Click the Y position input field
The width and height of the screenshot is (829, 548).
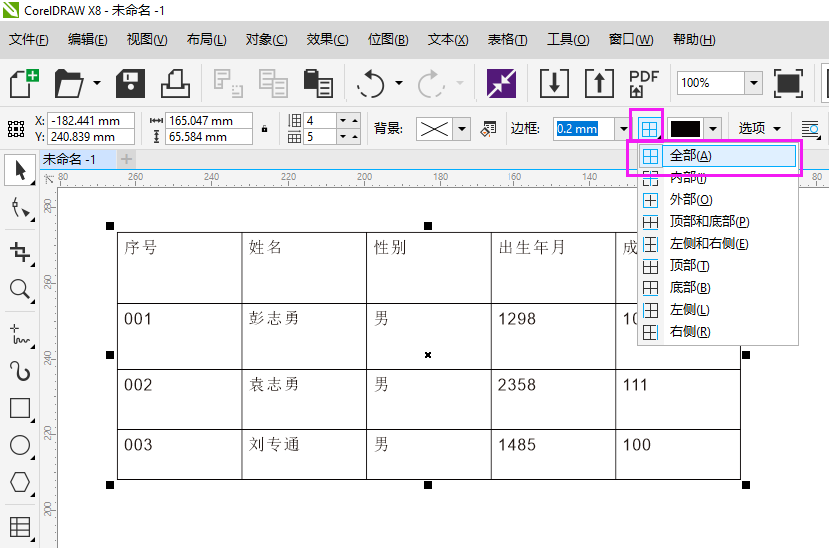[x=91, y=137]
